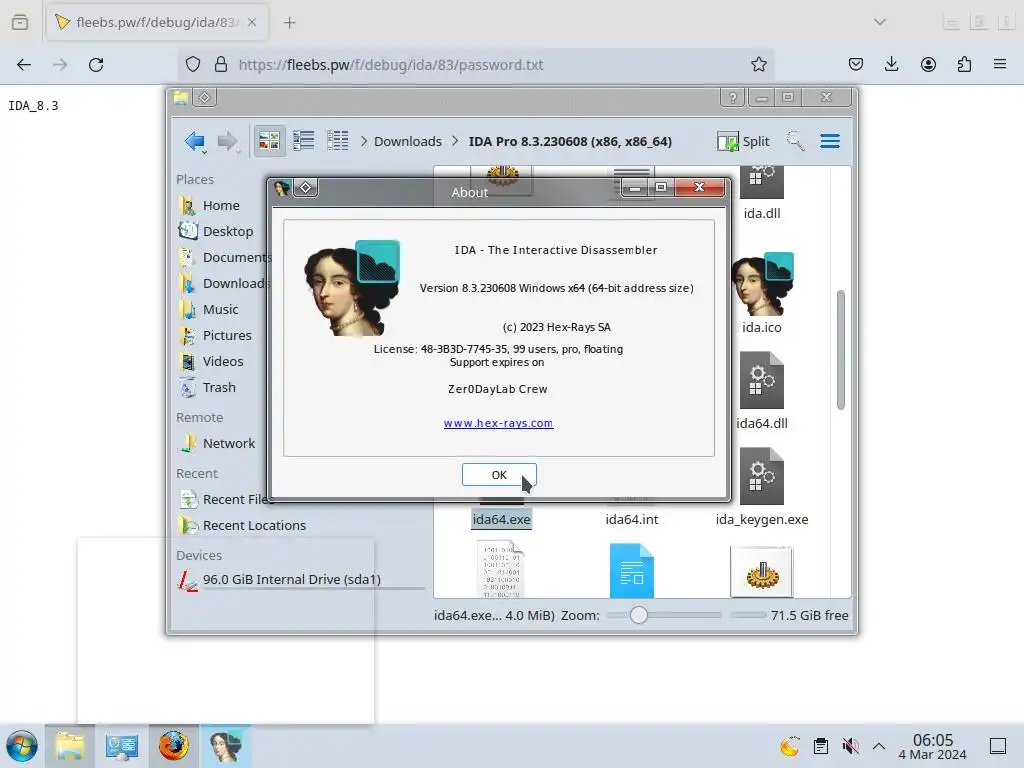Open Home in Places
This screenshot has width=1024, height=768.
click(222, 206)
